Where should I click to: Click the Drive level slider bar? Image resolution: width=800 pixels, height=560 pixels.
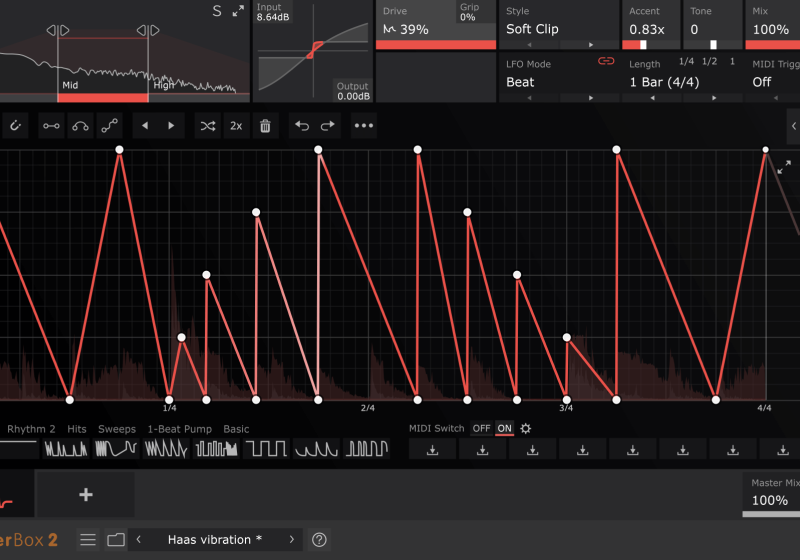435,45
